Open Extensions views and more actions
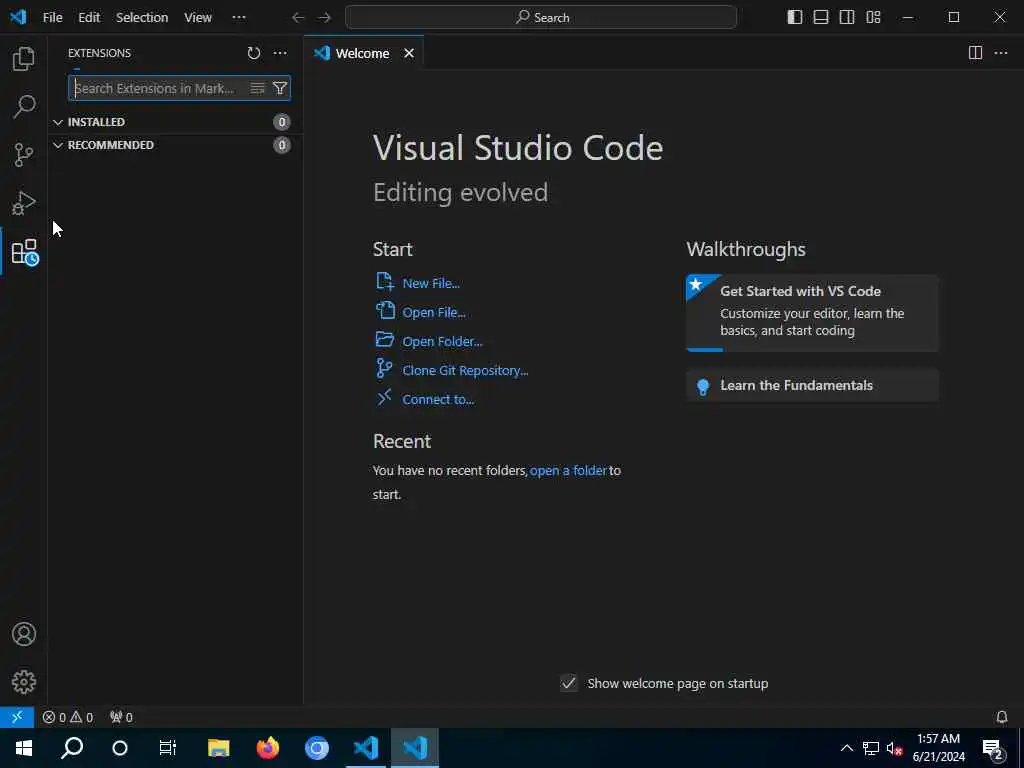Screen dimensions: 1024x768 280,53
